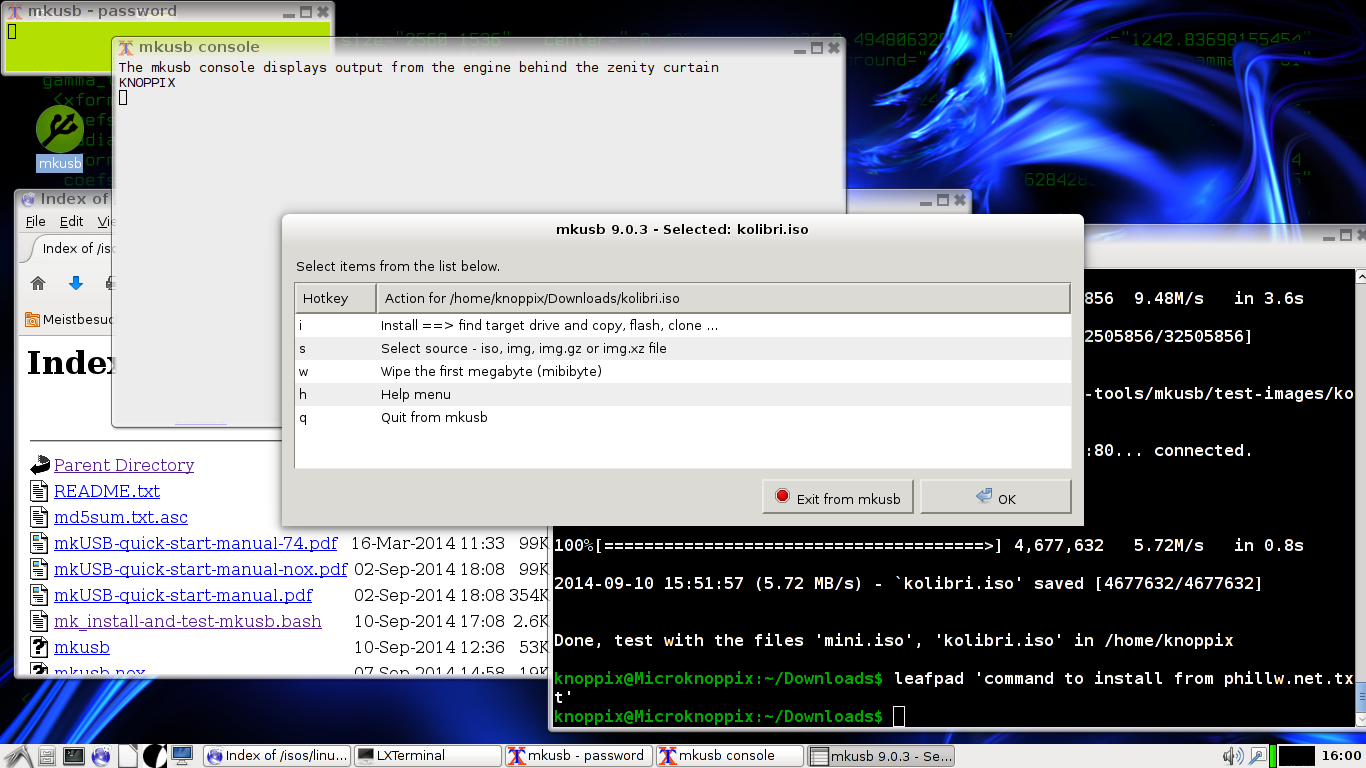1366x768 pixels.
Task: Click the file icon beside md5sum.txt.asc
Action: pos(39,517)
